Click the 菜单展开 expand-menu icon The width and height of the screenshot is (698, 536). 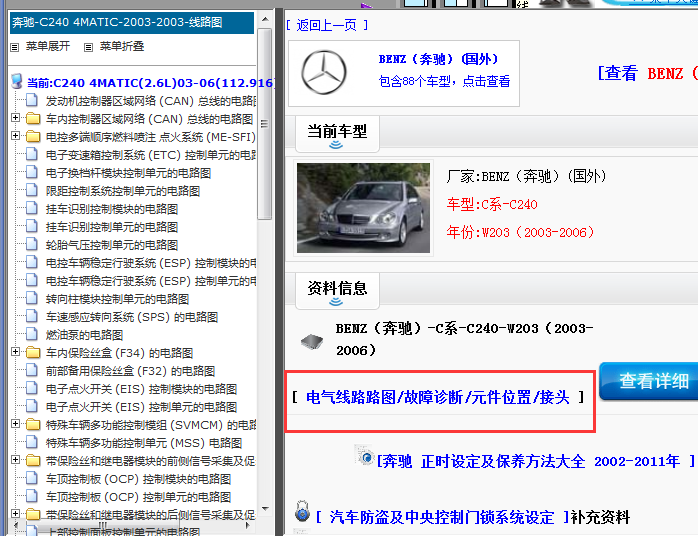[x=15, y=47]
